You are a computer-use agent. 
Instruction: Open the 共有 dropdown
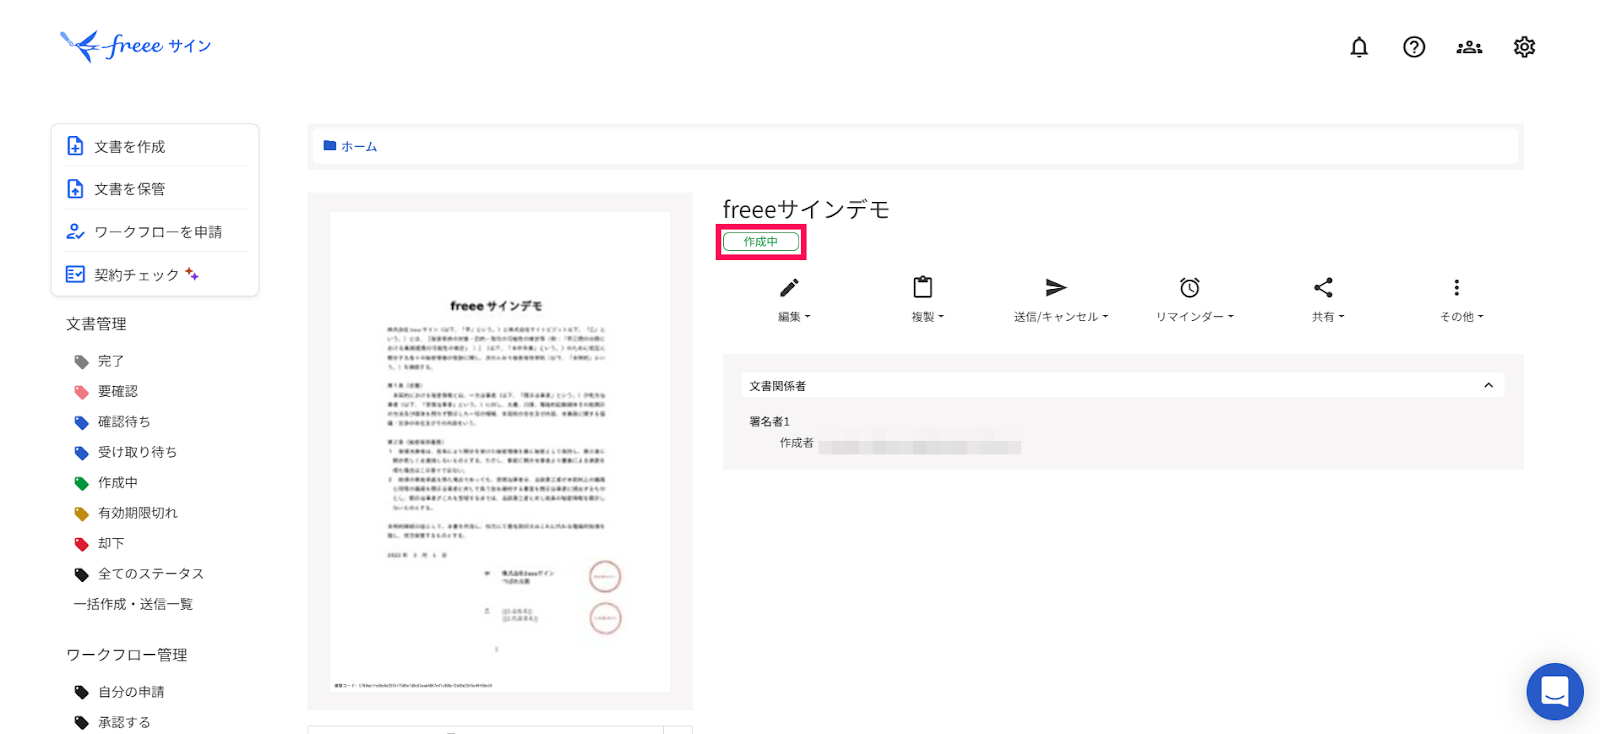pos(1328,317)
